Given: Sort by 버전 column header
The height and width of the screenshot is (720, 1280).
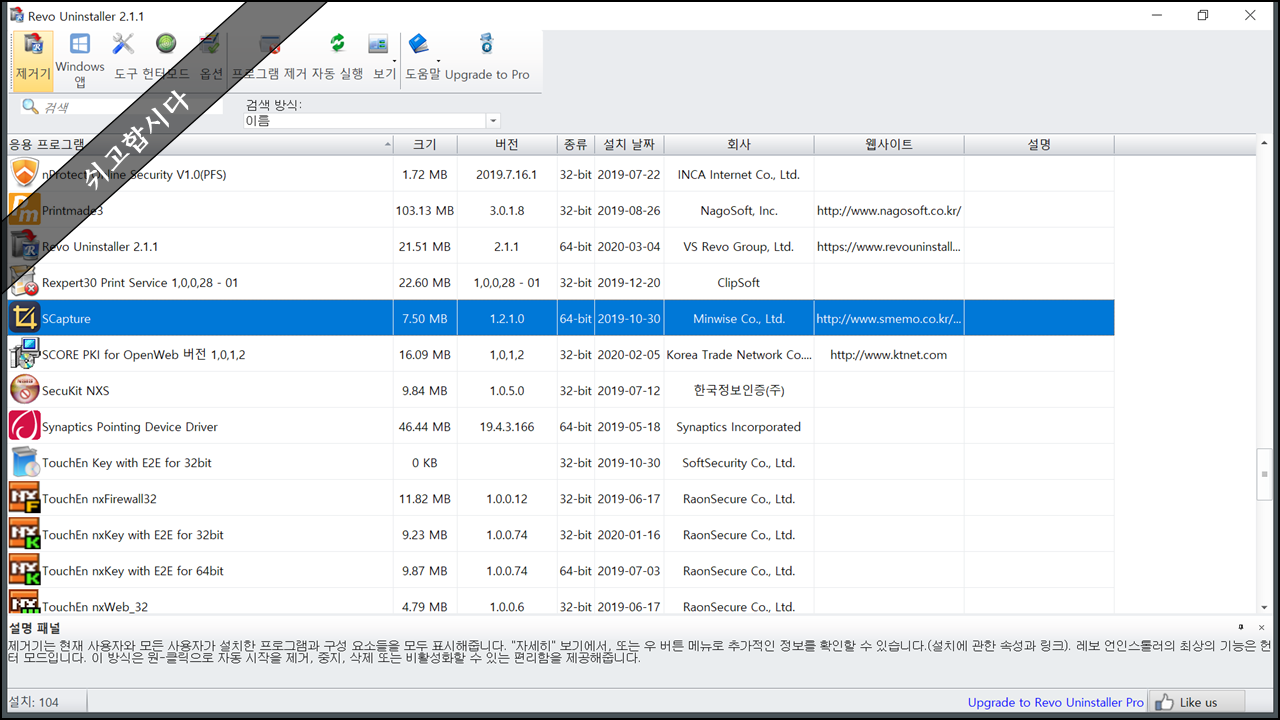Looking at the screenshot, I should (x=507, y=145).
